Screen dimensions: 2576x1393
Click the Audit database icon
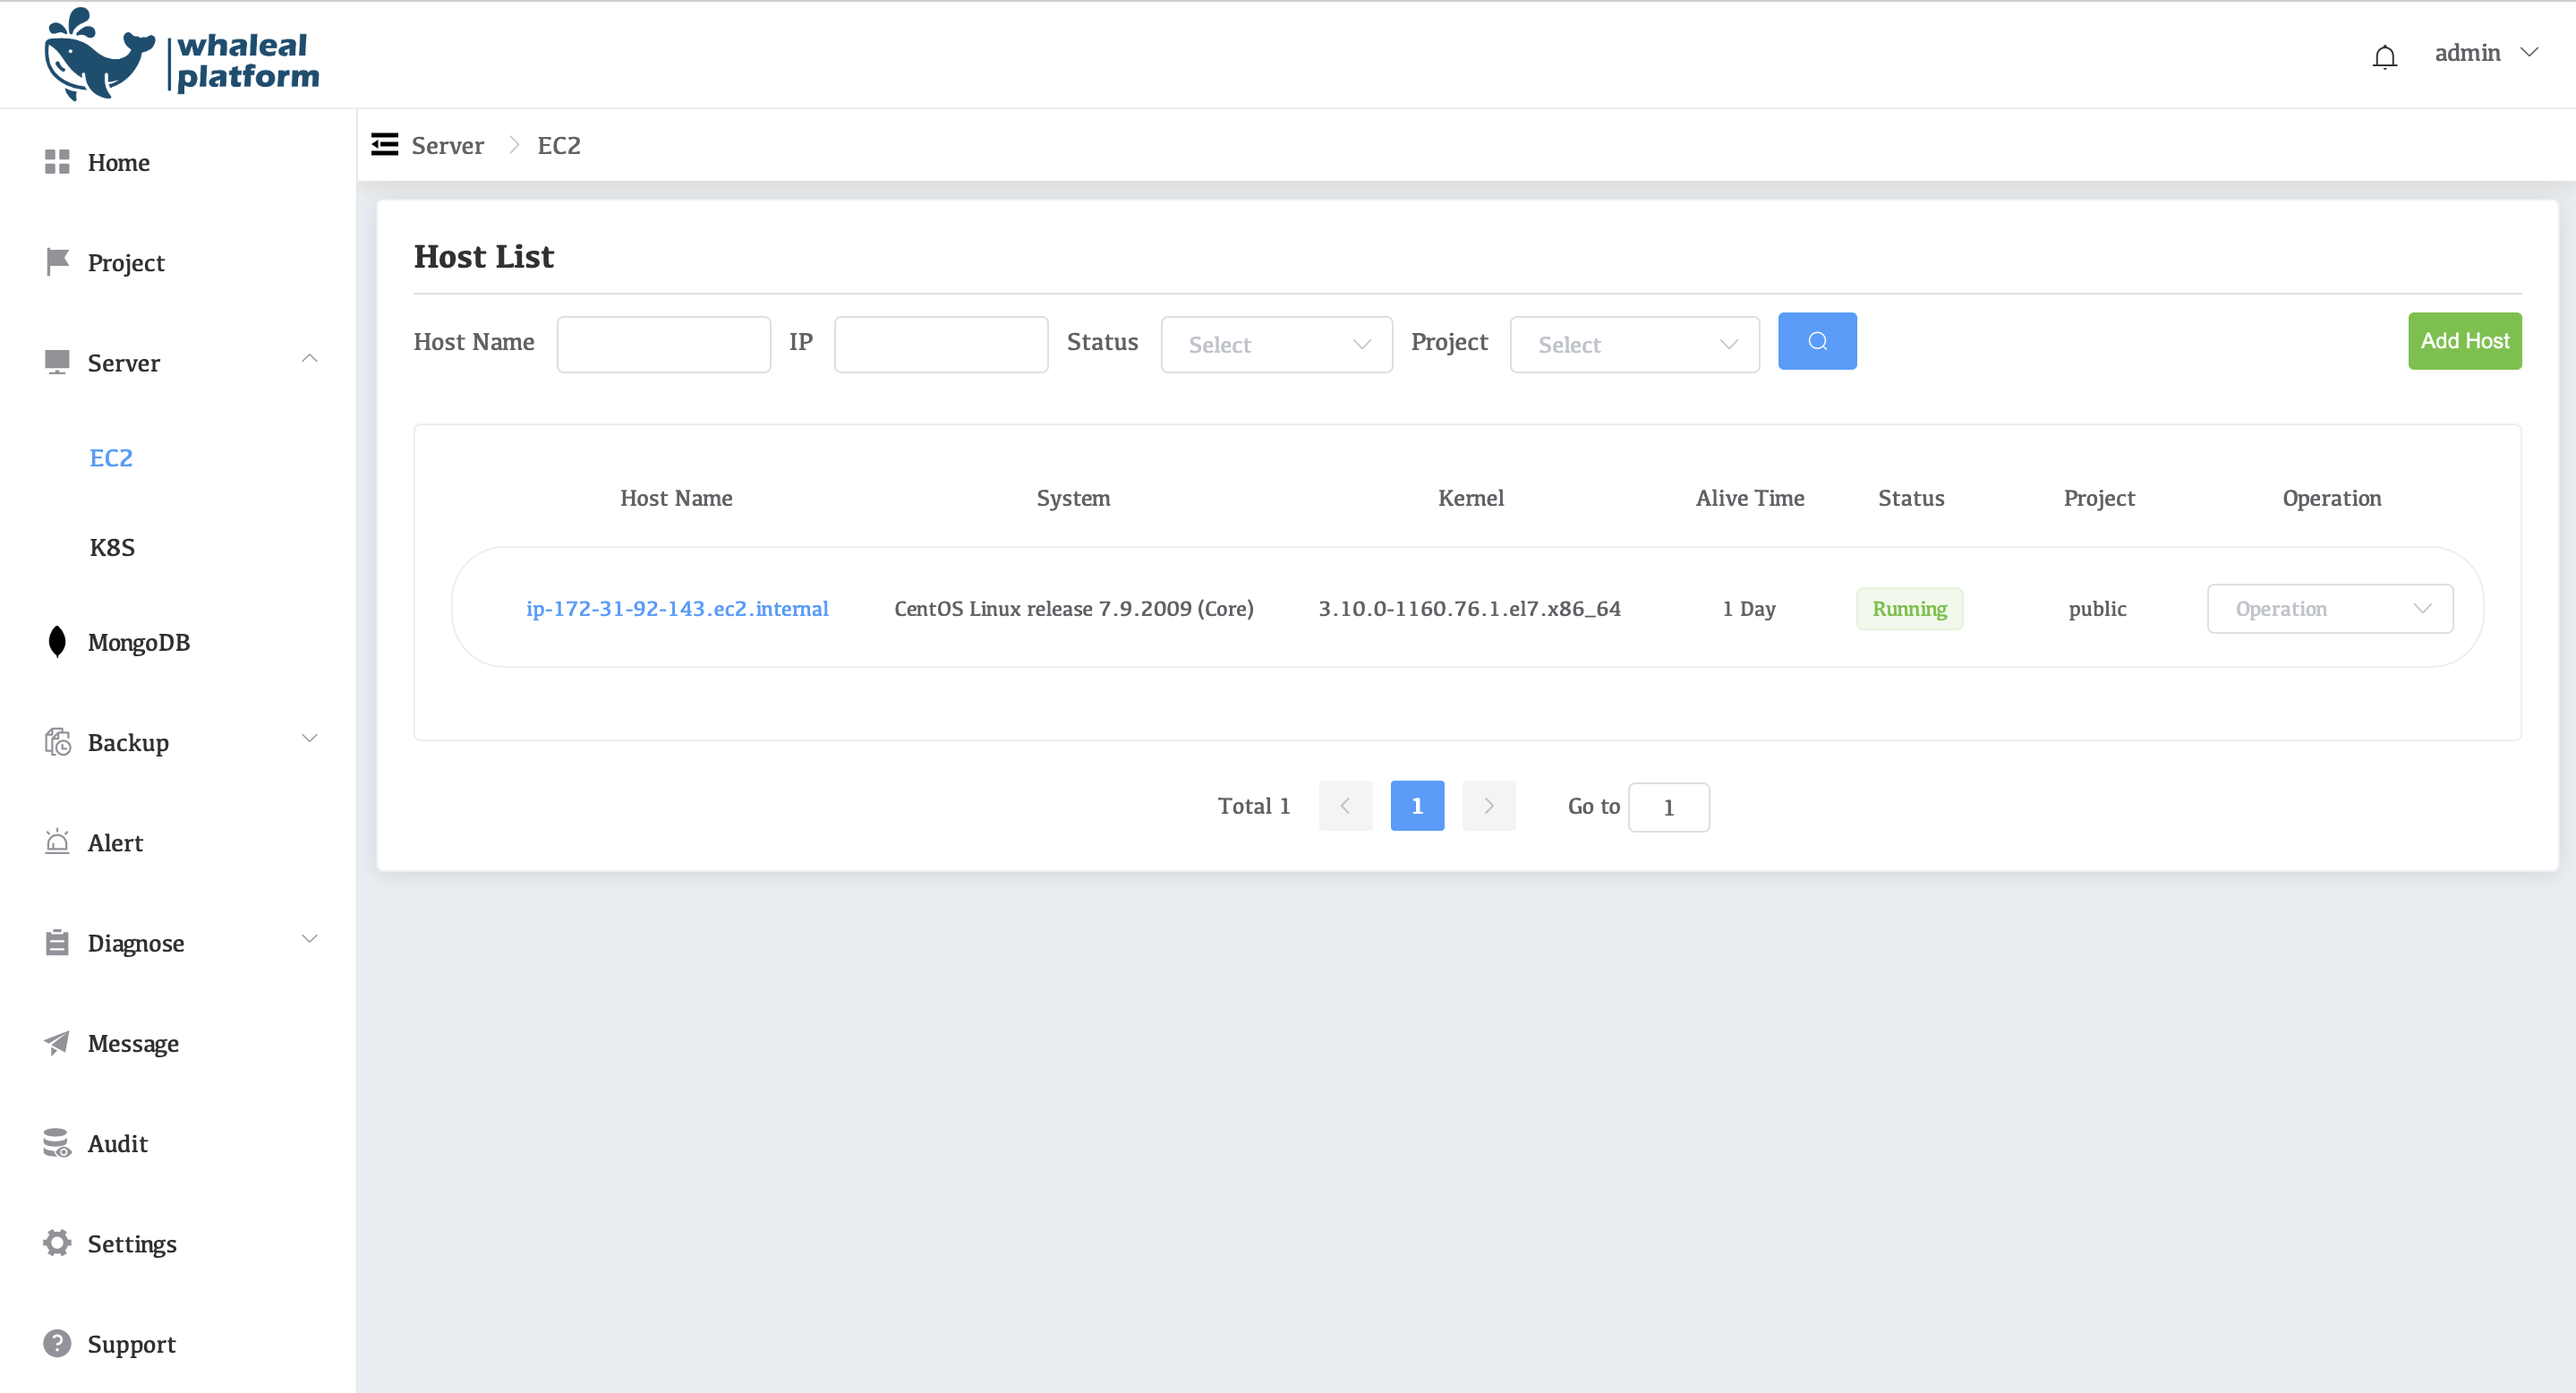57,1143
